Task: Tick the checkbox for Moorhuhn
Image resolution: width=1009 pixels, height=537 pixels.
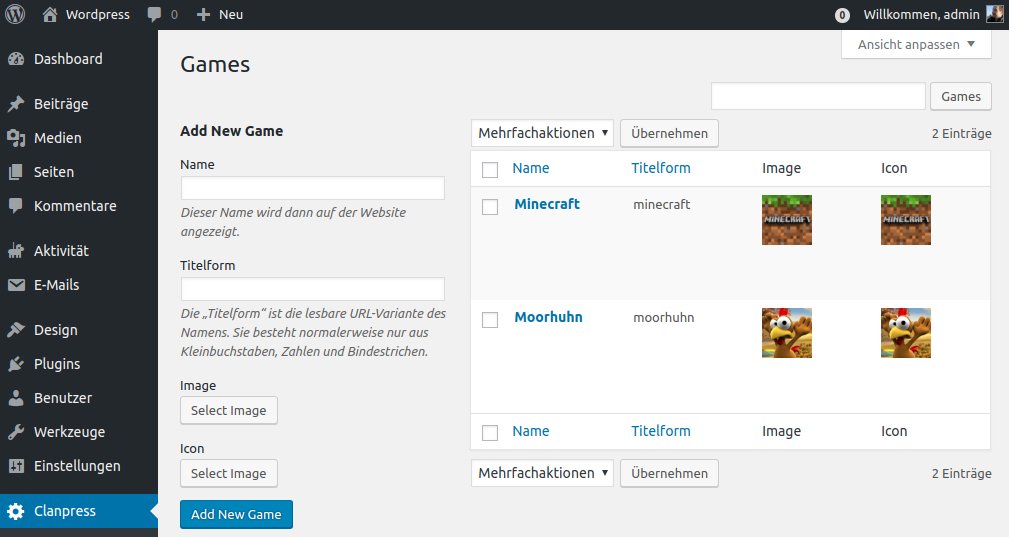Action: (490, 320)
